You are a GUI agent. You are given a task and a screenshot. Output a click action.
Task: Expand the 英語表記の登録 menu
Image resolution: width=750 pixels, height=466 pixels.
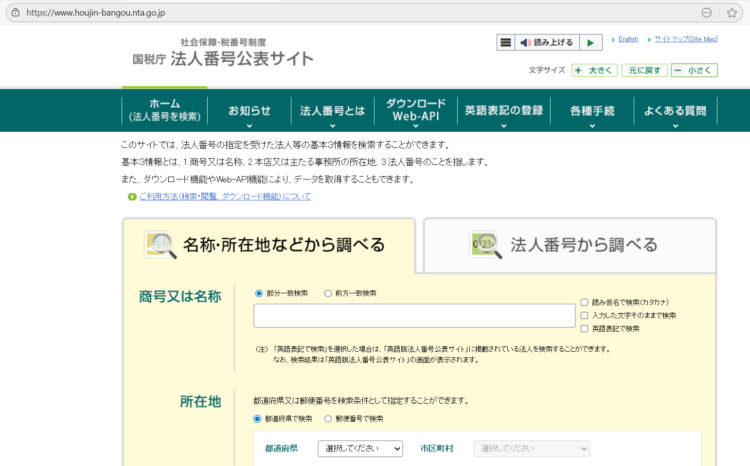(x=504, y=111)
